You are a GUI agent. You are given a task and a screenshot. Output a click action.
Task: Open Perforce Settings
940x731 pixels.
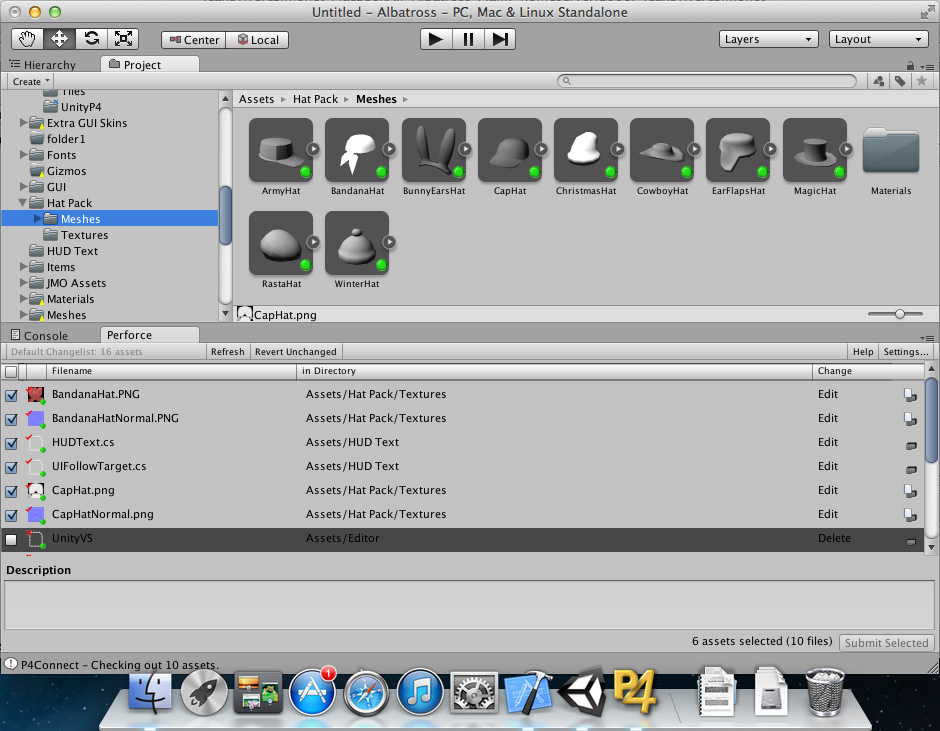905,351
